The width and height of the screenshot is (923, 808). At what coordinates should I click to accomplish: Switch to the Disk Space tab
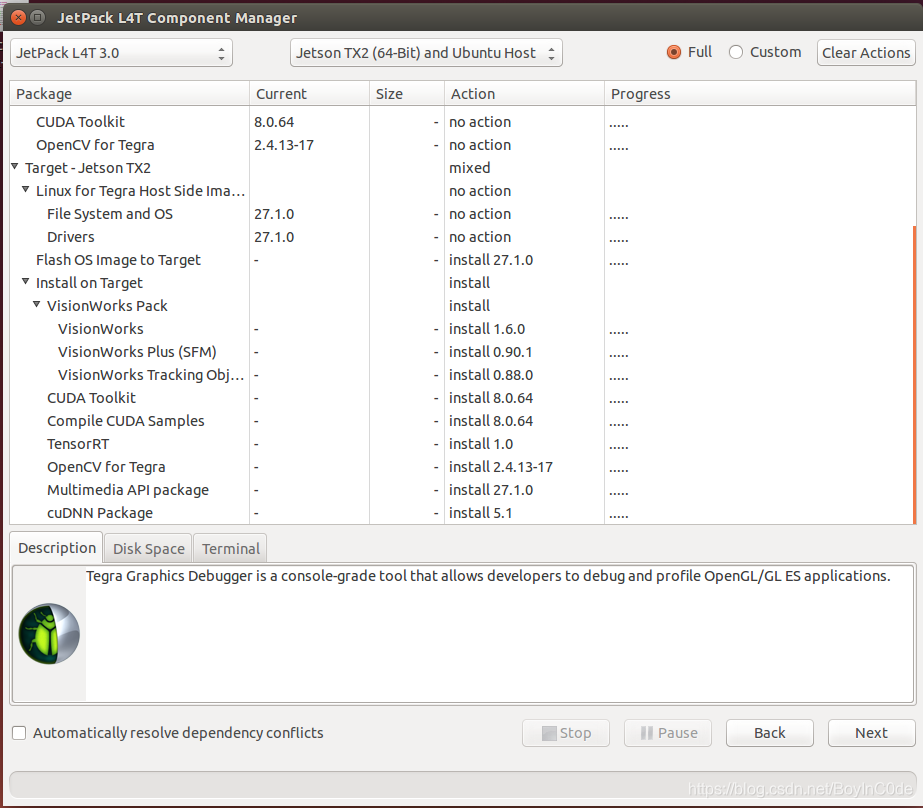(148, 548)
